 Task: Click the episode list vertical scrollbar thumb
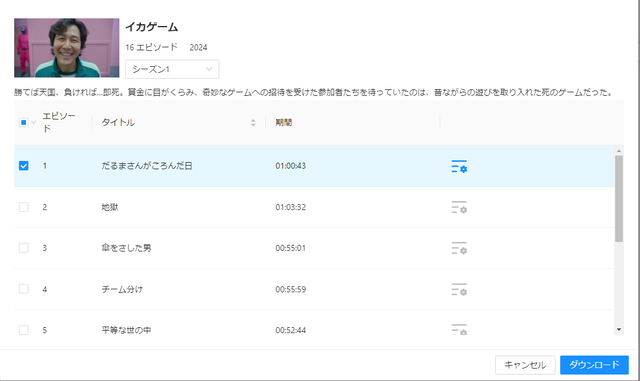click(x=619, y=199)
